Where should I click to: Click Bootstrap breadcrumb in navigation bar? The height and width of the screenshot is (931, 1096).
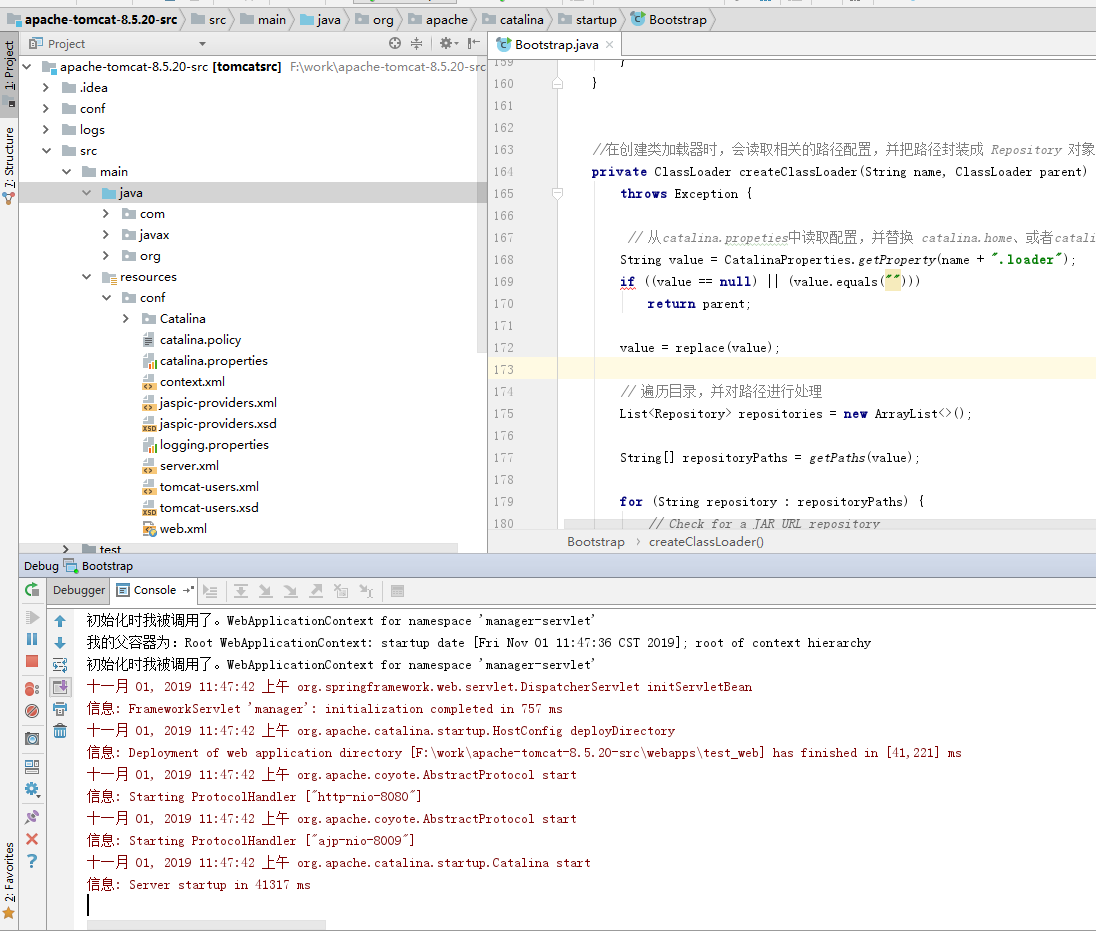(669, 20)
